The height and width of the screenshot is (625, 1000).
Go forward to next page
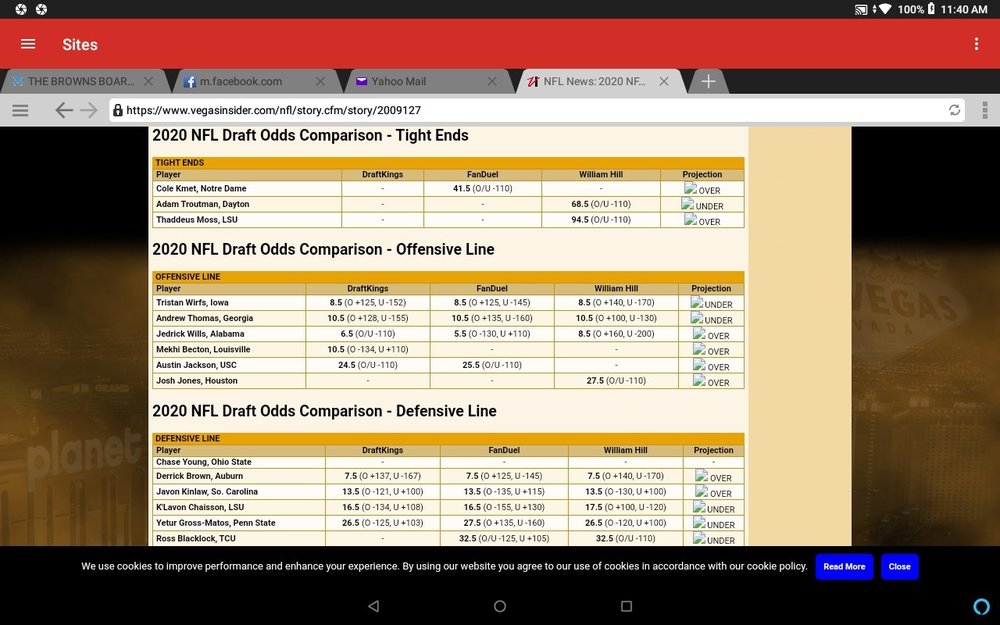click(89, 110)
